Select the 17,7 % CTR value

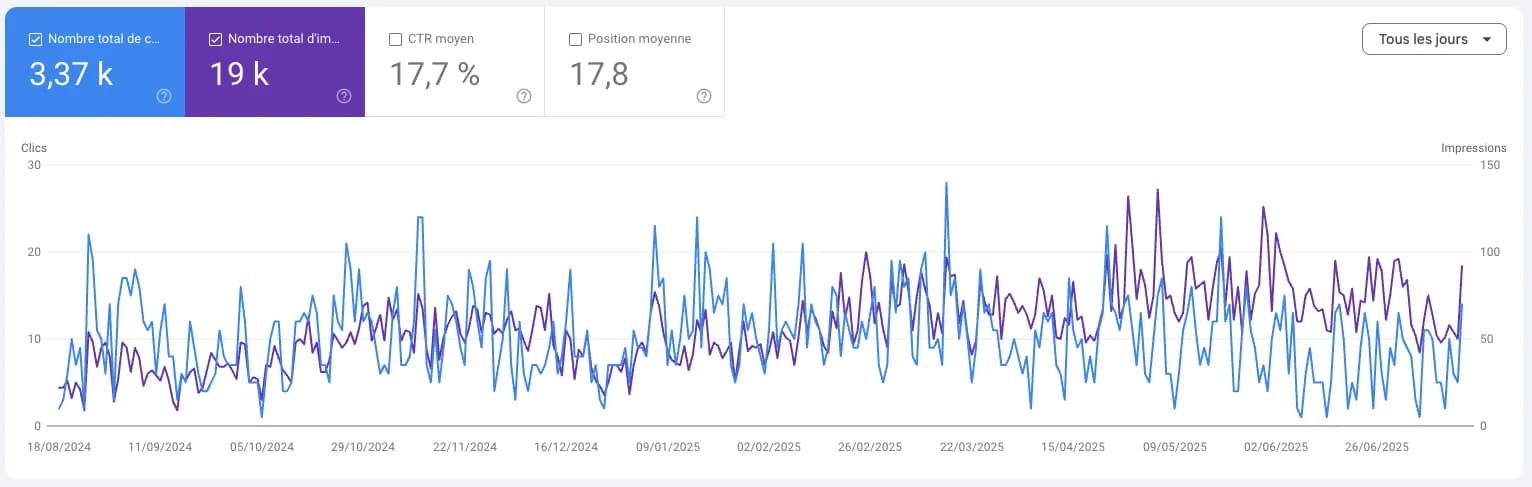[434, 74]
